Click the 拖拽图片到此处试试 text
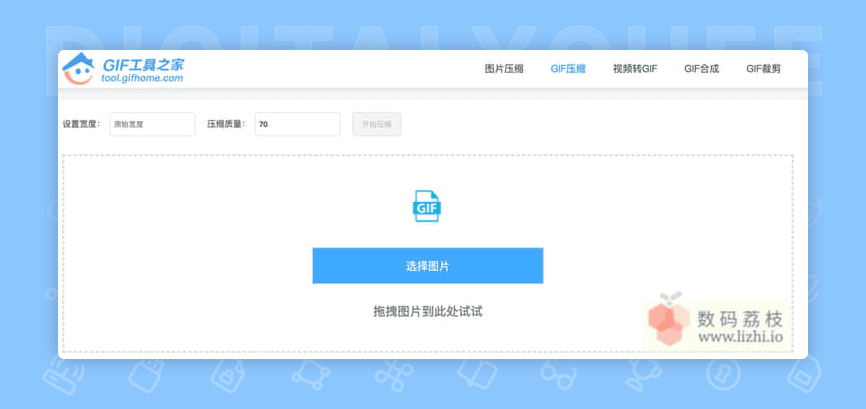 click(427, 311)
